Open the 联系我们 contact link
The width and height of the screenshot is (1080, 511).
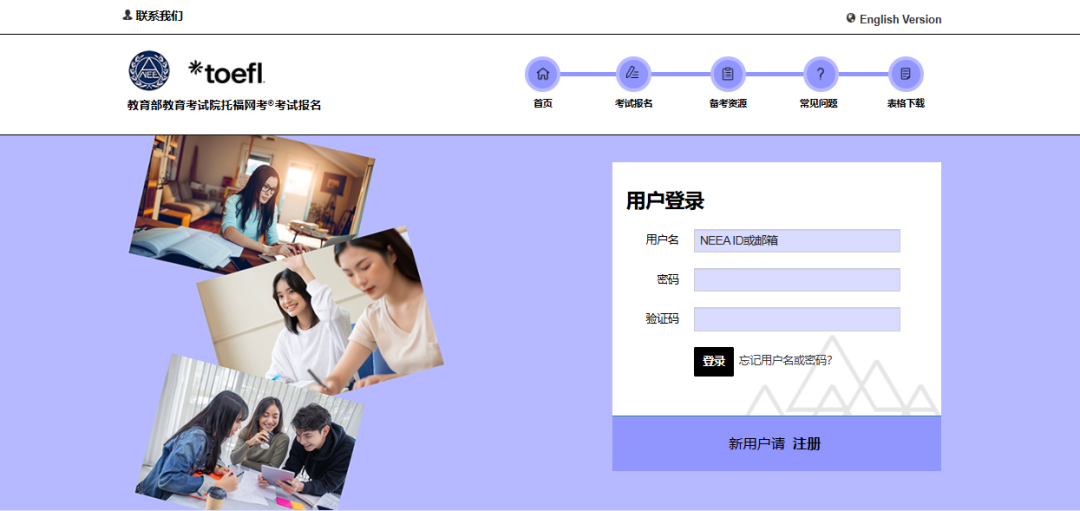pyautogui.click(x=159, y=15)
